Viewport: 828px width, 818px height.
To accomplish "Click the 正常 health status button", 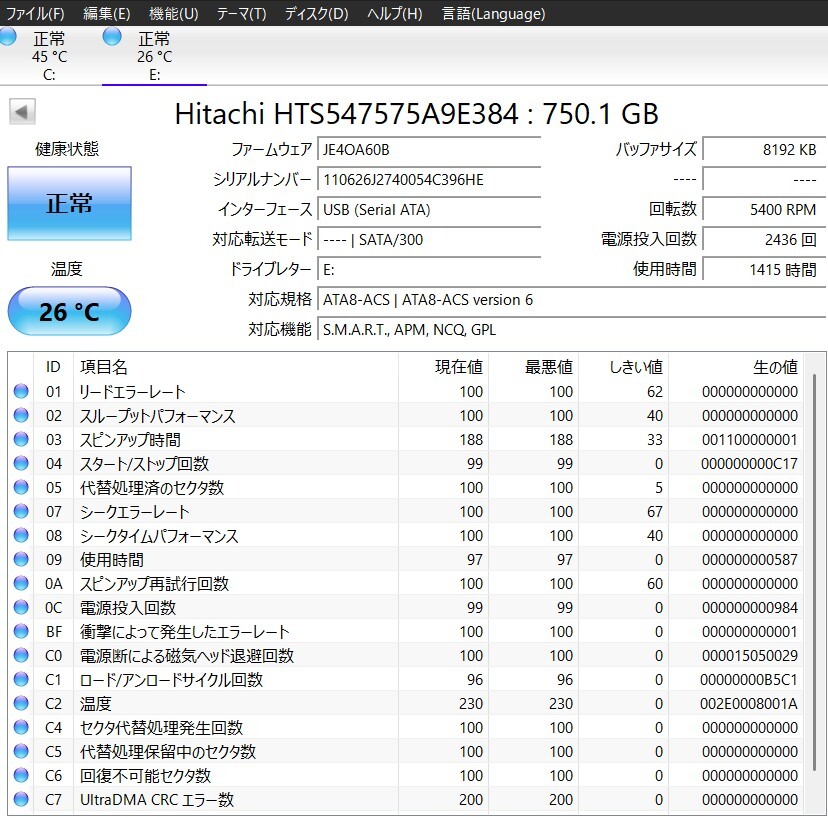I will point(69,203).
